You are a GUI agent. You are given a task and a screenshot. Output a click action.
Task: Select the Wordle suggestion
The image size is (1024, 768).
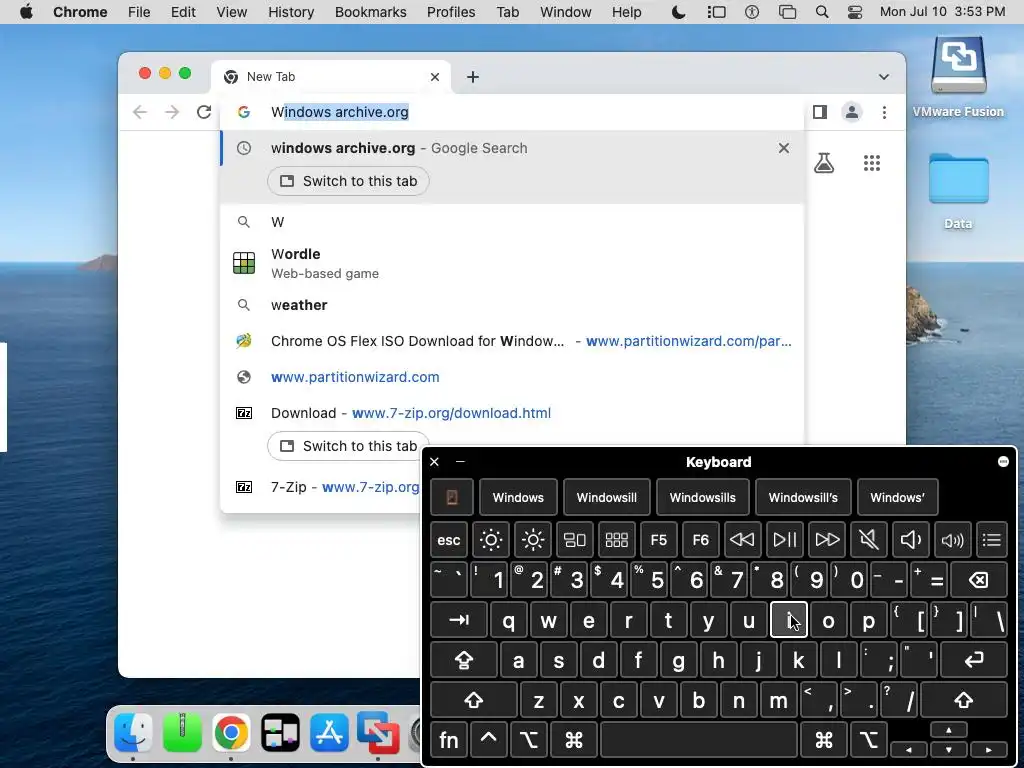coord(512,263)
